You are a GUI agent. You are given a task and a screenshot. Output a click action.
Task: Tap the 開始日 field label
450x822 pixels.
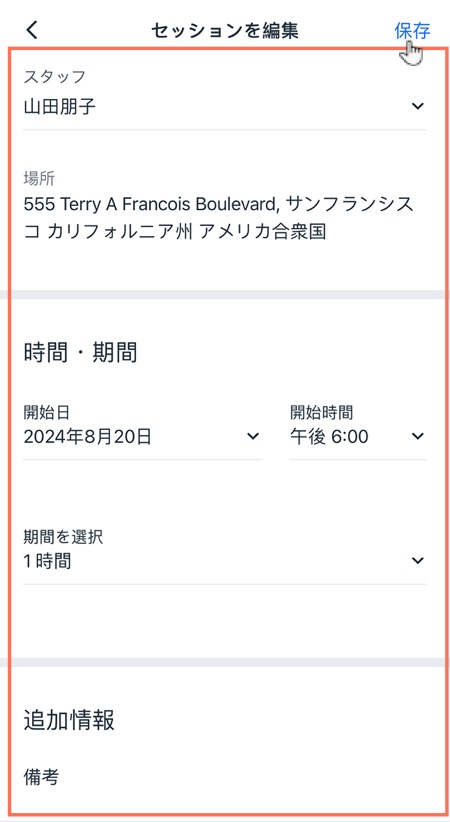click(47, 413)
